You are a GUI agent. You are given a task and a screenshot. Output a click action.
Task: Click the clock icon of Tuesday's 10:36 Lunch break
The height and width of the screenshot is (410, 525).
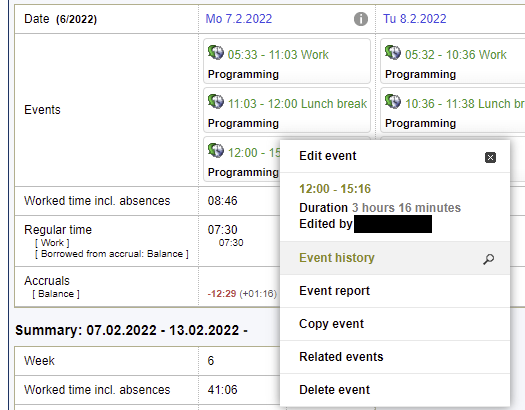pyautogui.click(x=393, y=101)
